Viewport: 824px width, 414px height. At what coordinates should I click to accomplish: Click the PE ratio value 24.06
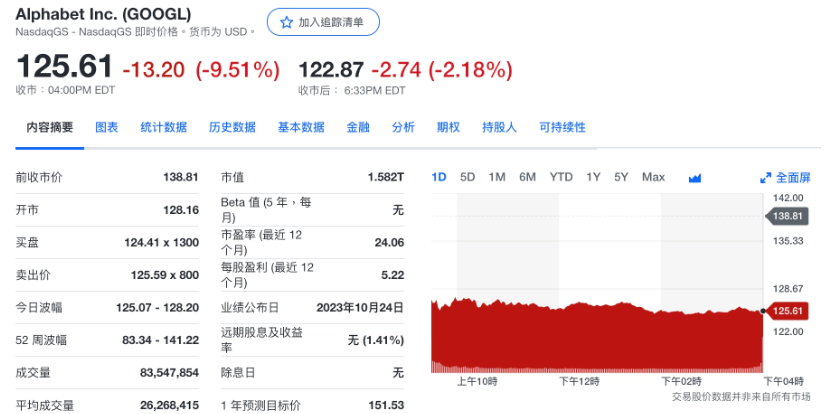pyautogui.click(x=389, y=243)
